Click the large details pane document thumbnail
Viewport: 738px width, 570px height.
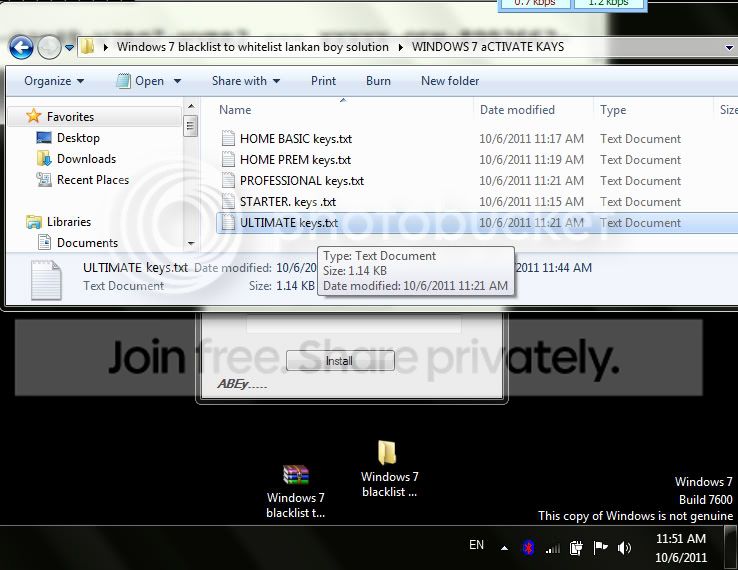[x=46, y=280]
